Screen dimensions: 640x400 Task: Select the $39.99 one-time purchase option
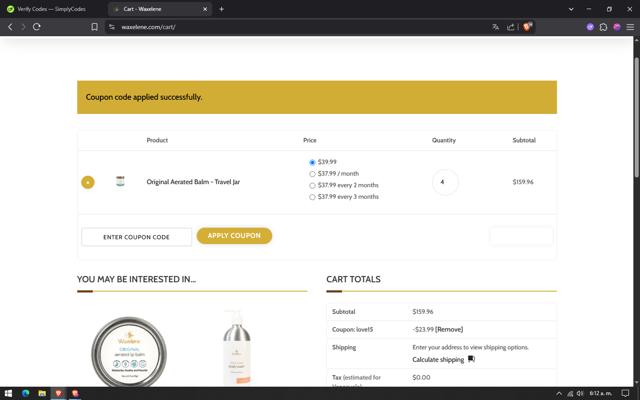[312, 162]
